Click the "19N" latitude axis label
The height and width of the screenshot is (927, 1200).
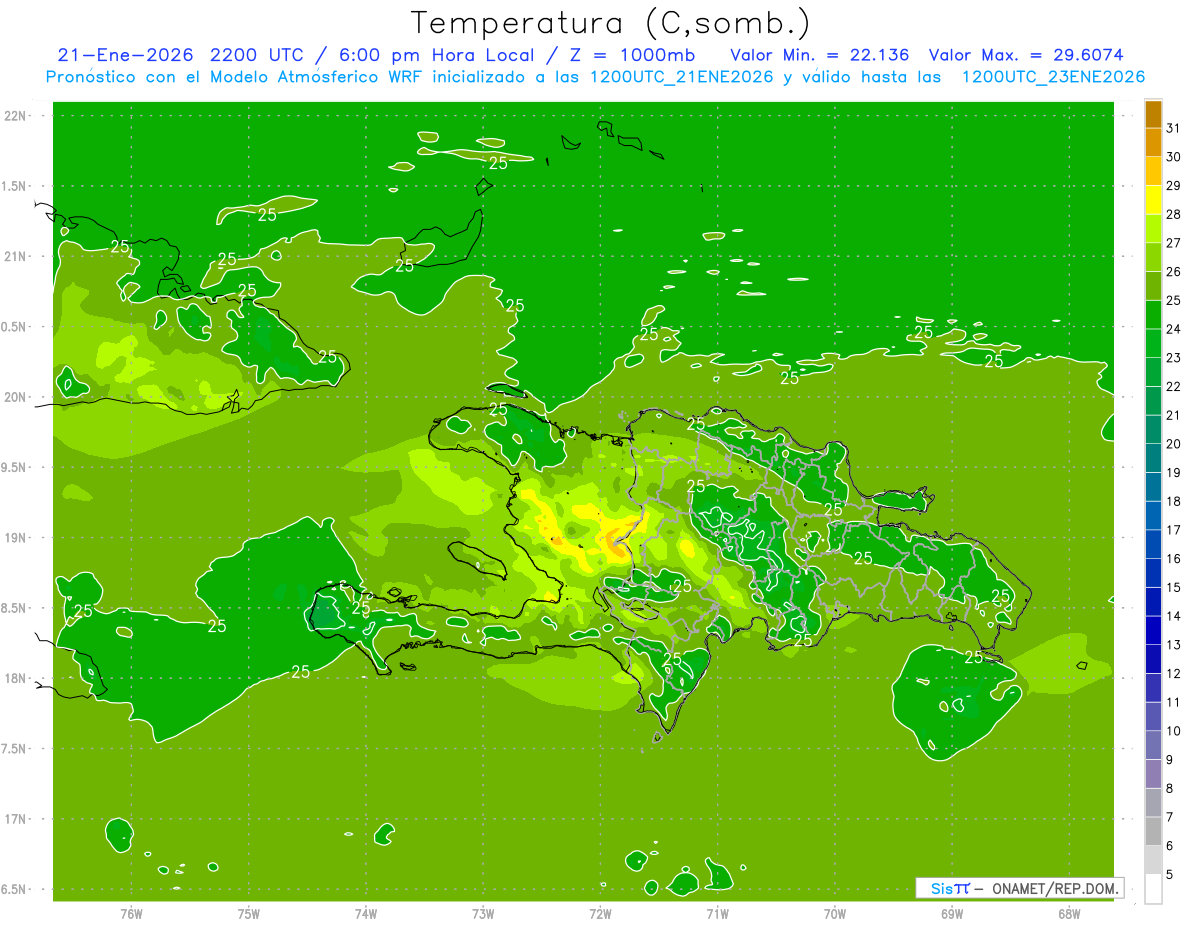tap(16, 537)
